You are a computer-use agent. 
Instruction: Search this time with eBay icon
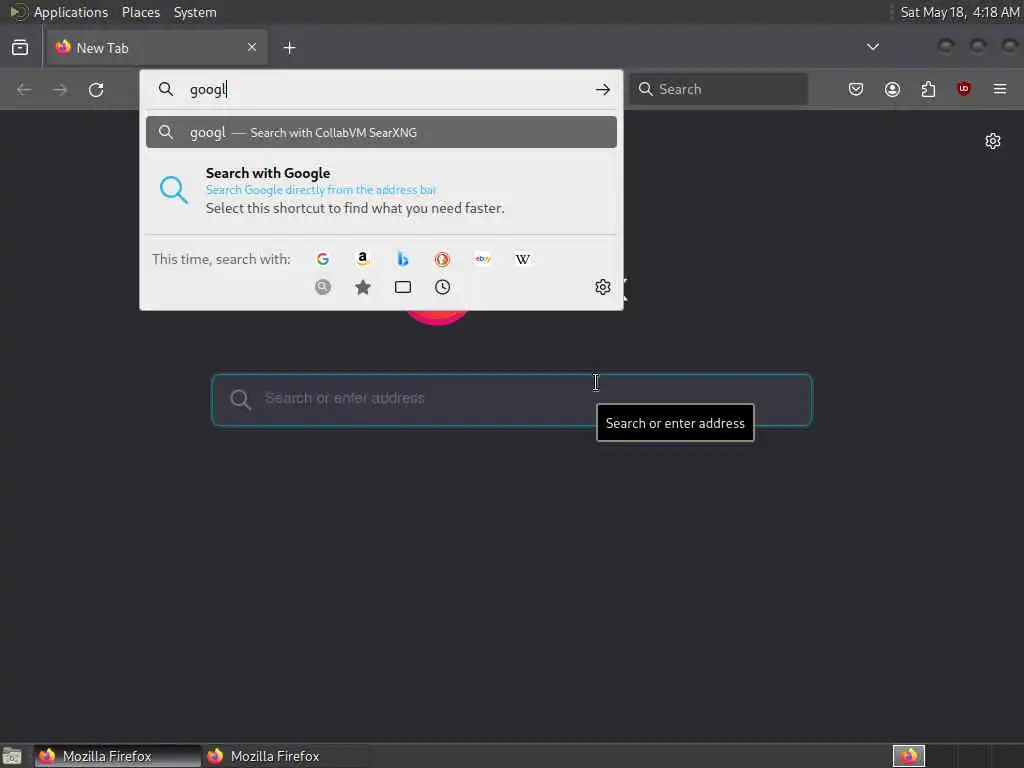pos(483,259)
